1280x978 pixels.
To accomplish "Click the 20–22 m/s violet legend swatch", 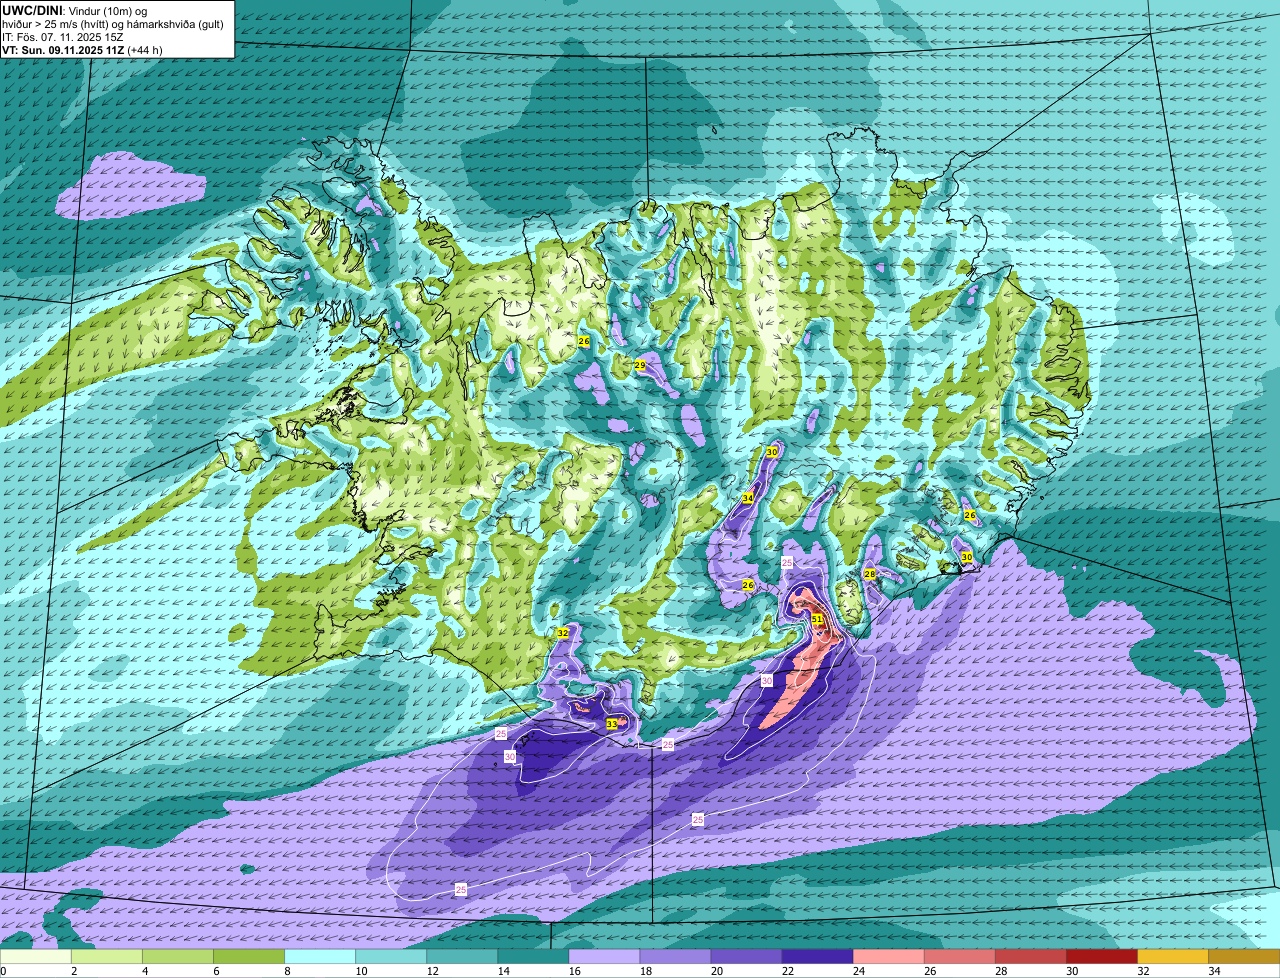I will click(746, 957).
